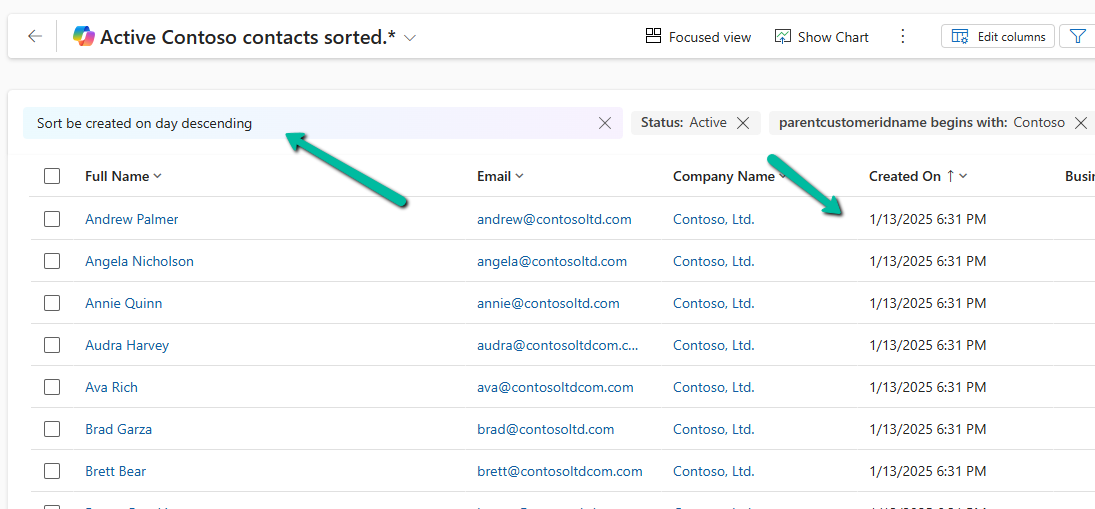Open the filter funnel icon
Screen dimensions: 1095x509
(1078, 37)
